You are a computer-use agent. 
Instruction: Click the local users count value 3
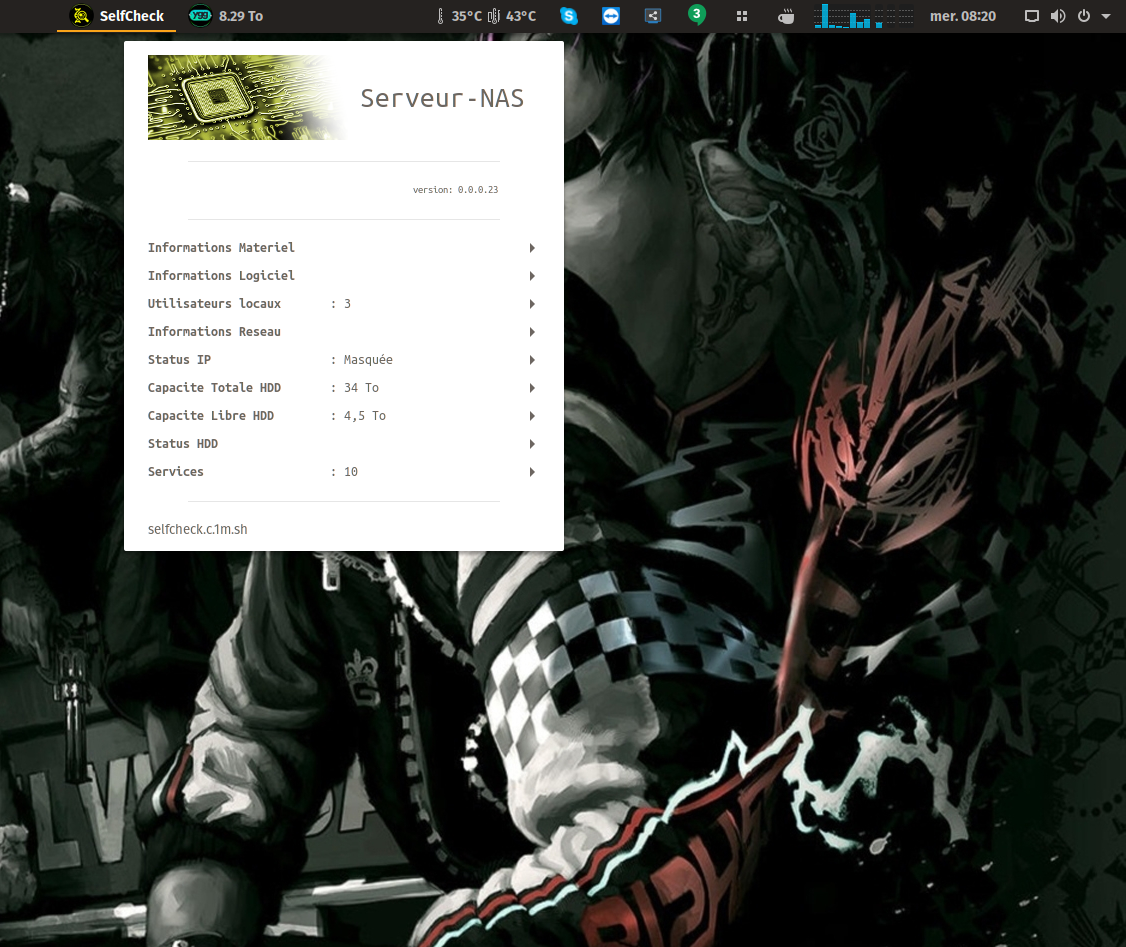tap(348, 304)
